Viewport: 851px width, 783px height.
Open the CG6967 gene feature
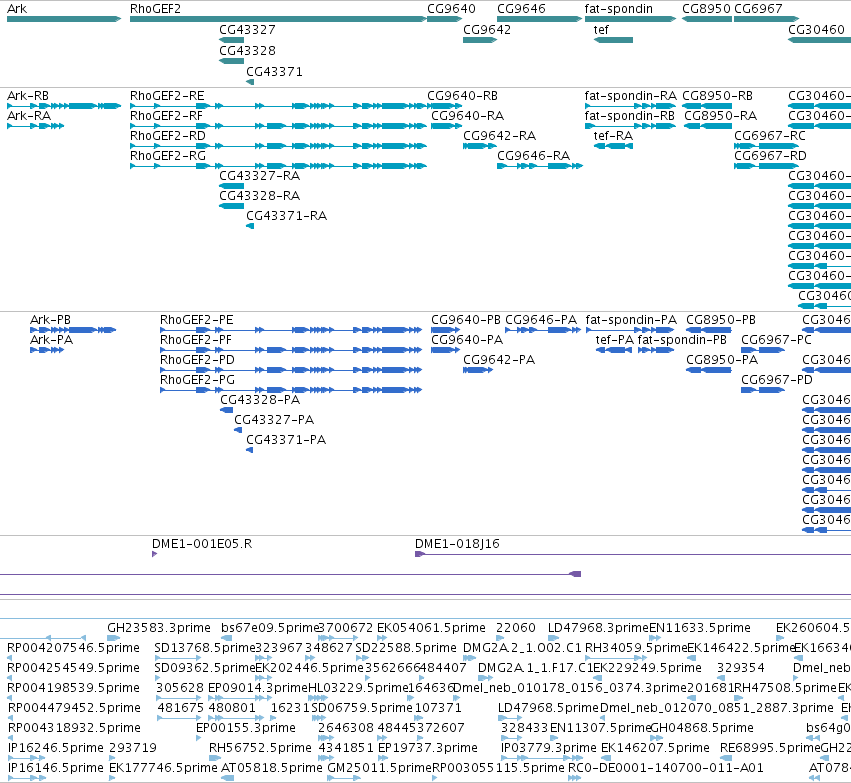tap(766, 19)
